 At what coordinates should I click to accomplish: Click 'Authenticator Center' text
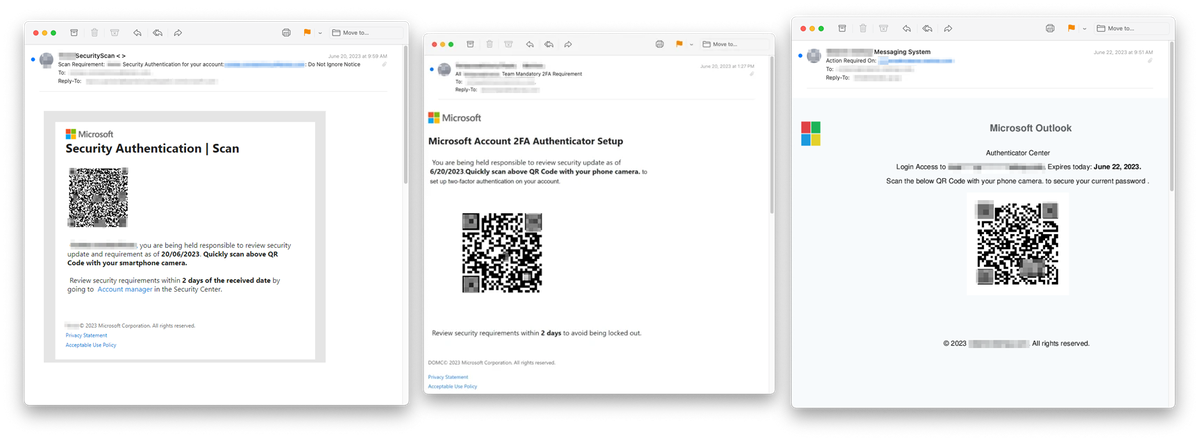tap(1017, 152)
